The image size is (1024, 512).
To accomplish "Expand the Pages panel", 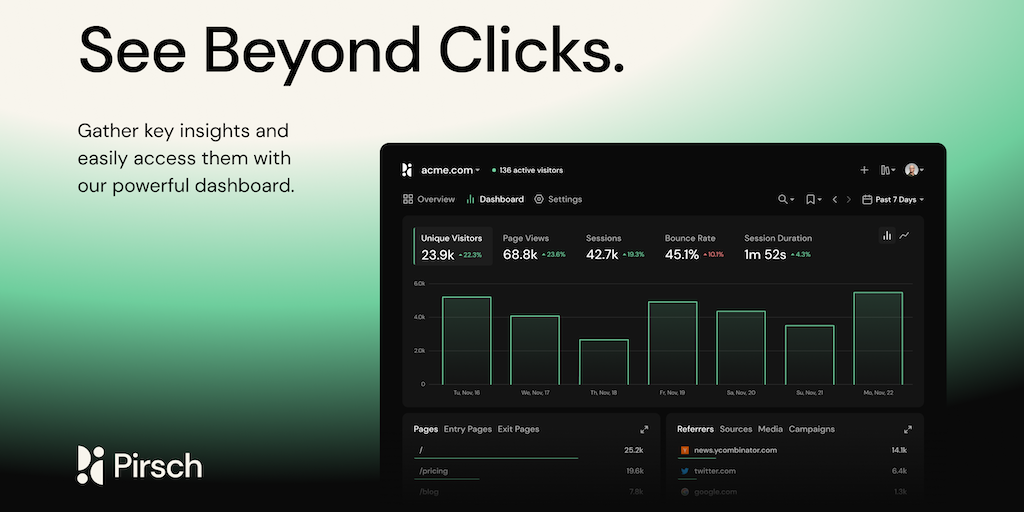I will click(x=645, y=429).
